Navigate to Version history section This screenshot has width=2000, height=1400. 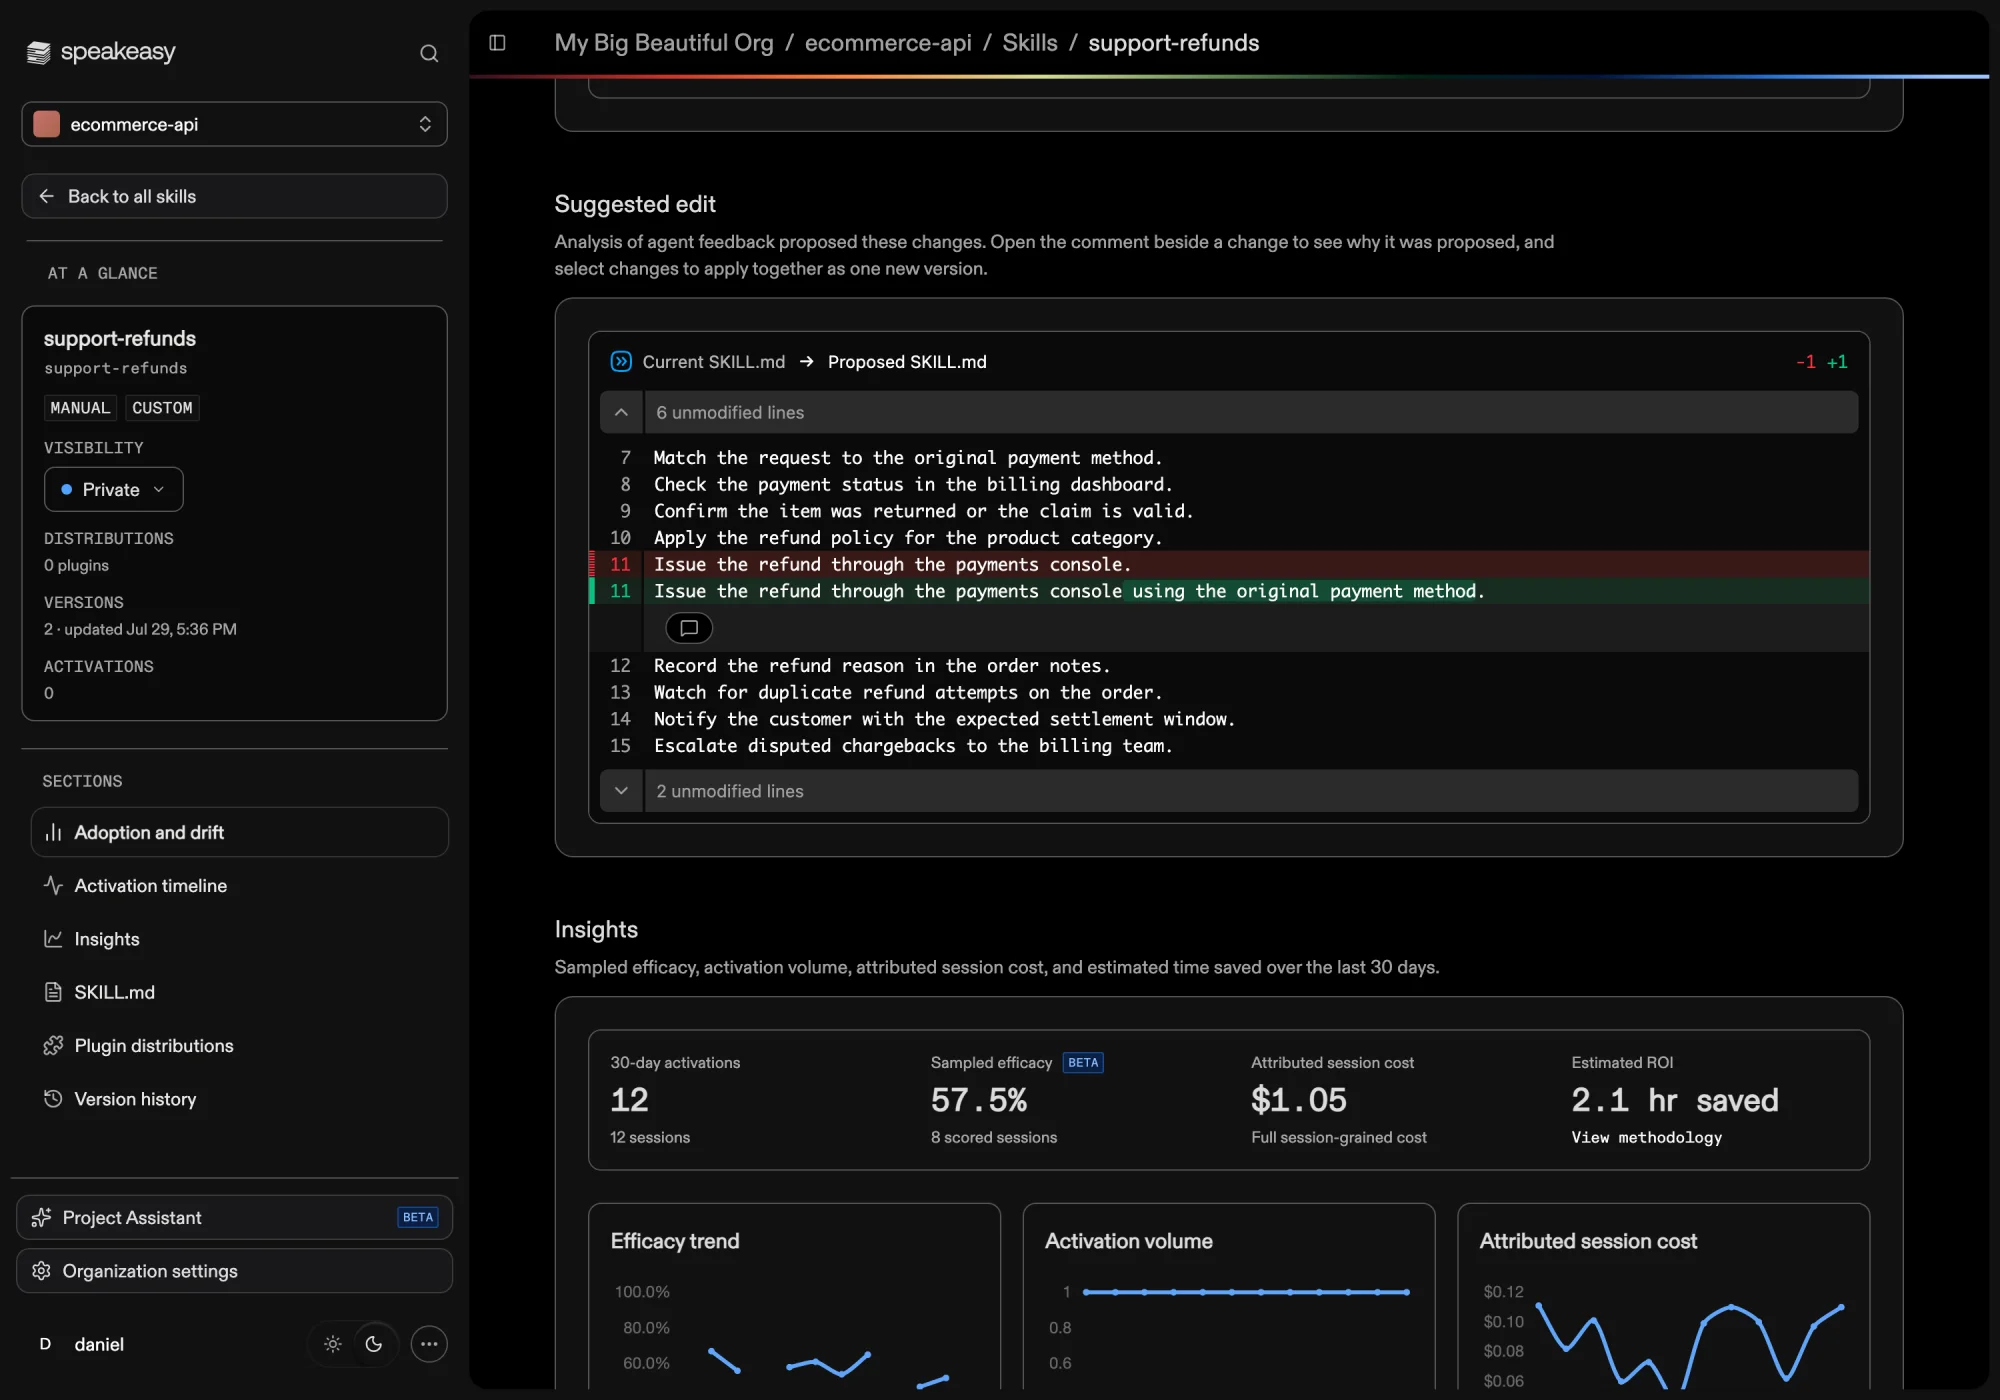click(240, 1099)
